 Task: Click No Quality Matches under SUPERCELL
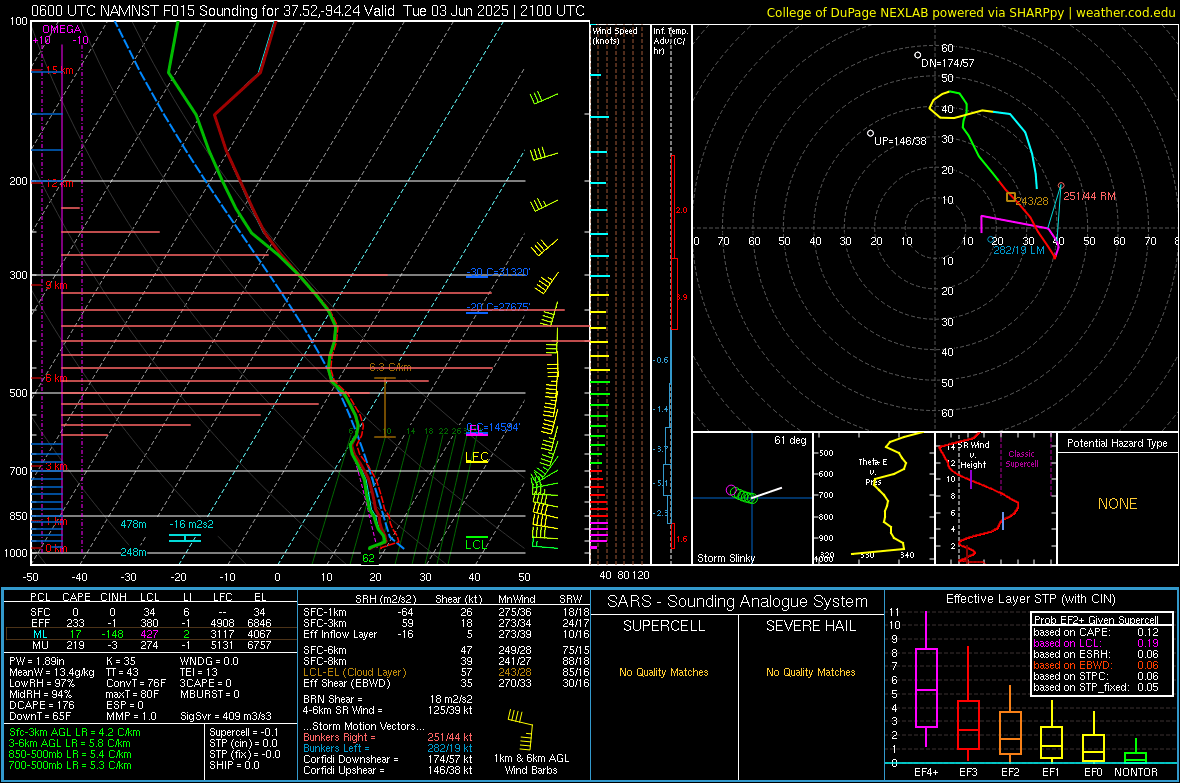[x=664, y=672]
